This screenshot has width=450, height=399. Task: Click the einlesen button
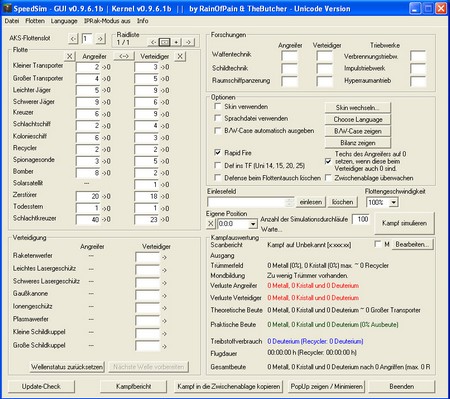coord(311,202)
